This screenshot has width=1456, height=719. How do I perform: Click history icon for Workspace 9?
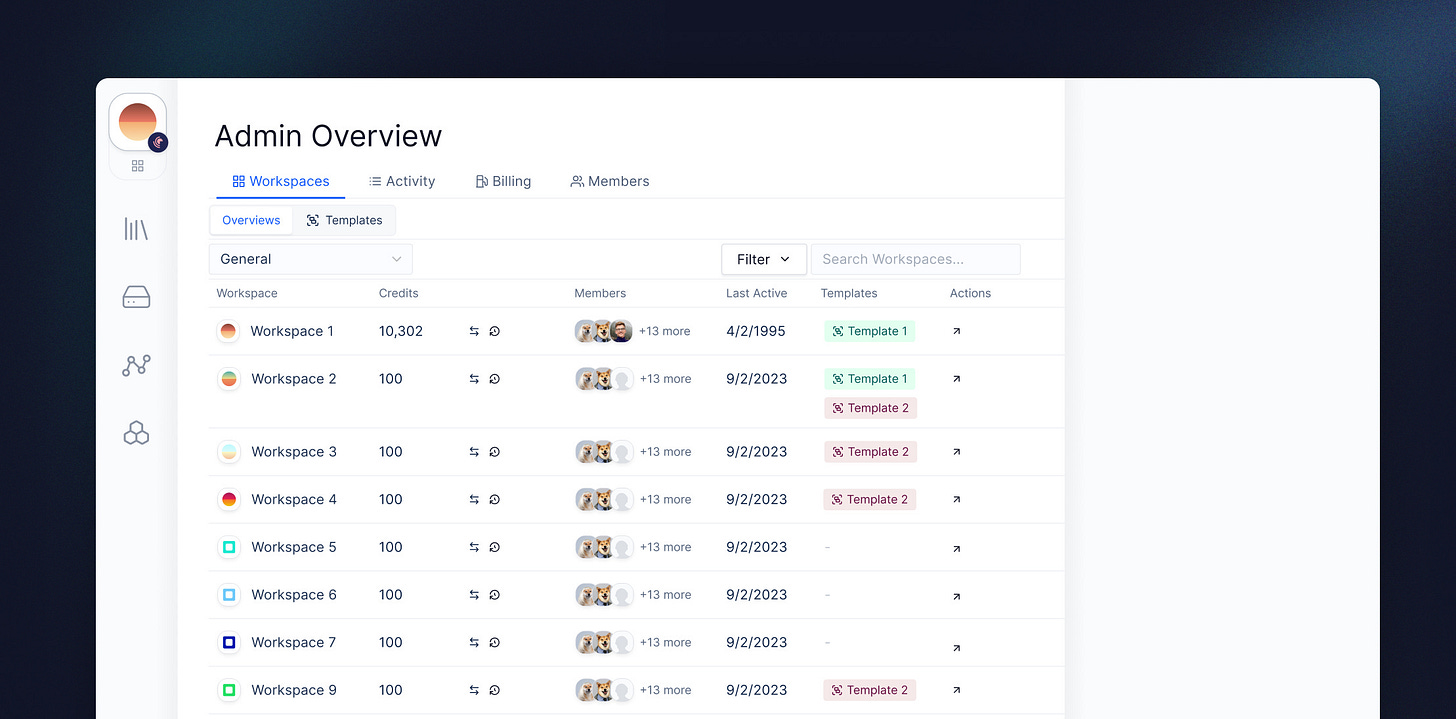[x=494, y=690]
